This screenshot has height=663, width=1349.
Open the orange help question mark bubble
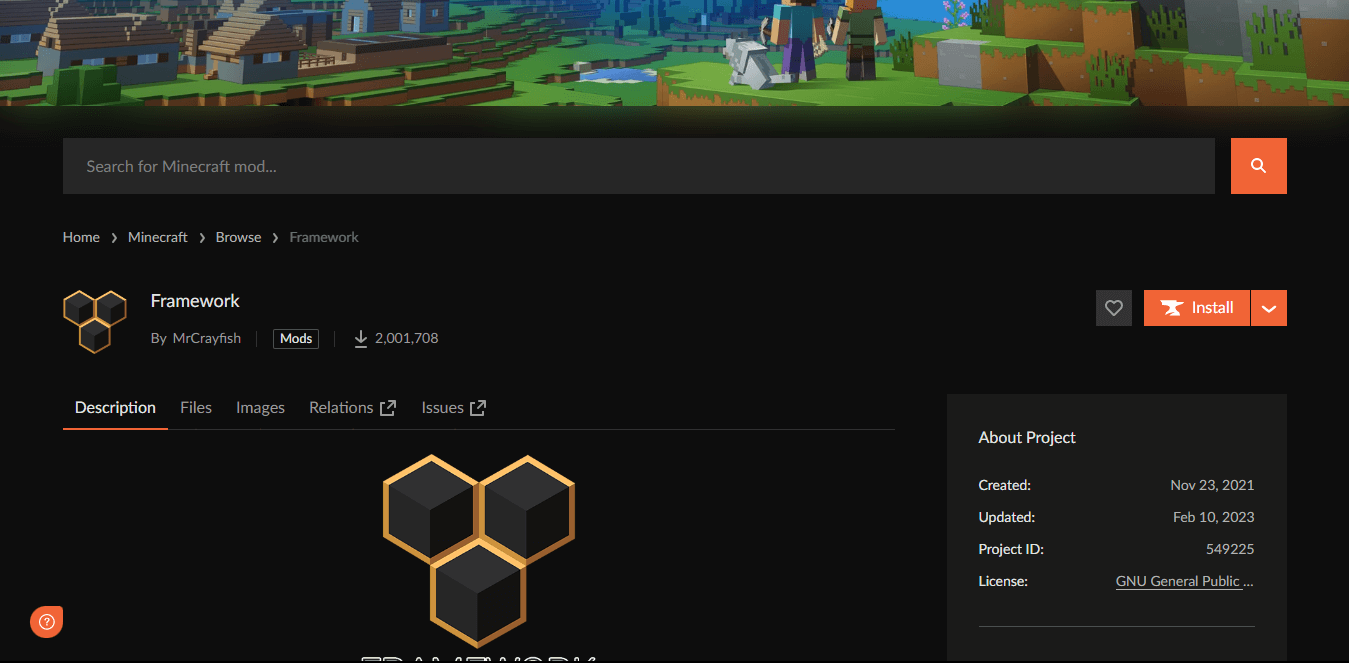[x=46, y=621]
